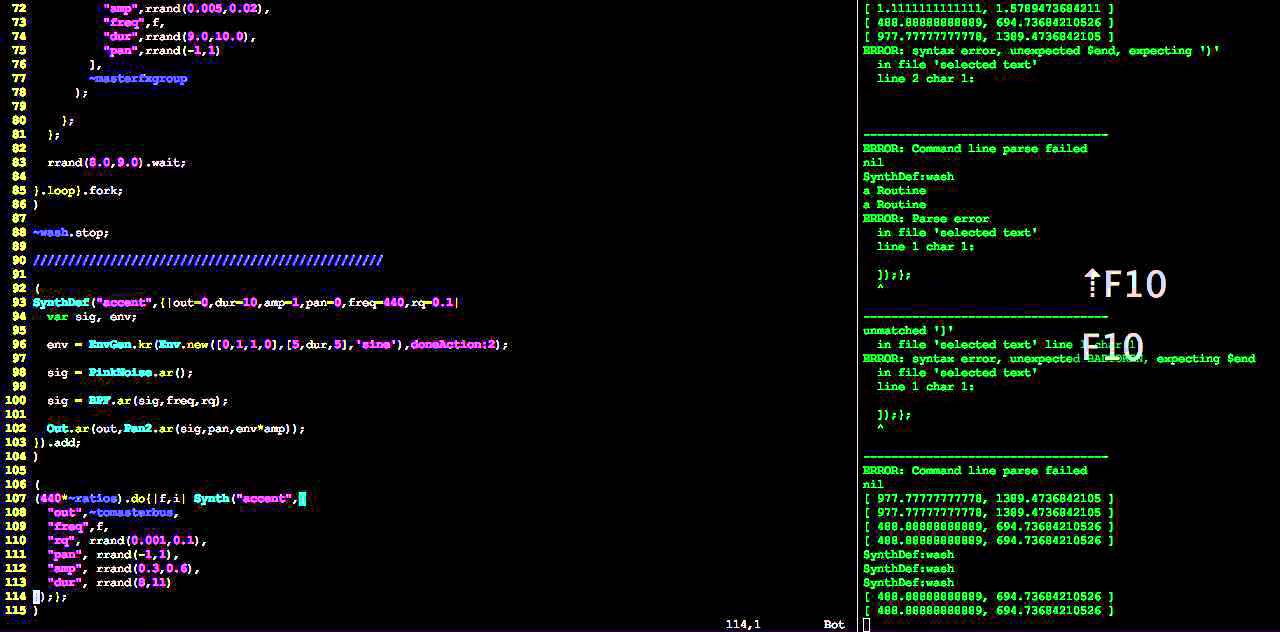The width and height of the screenshot is (1280, 632).
Task: Click "ERROR: Parse error" in post window
Action: [x=926, y=218]
